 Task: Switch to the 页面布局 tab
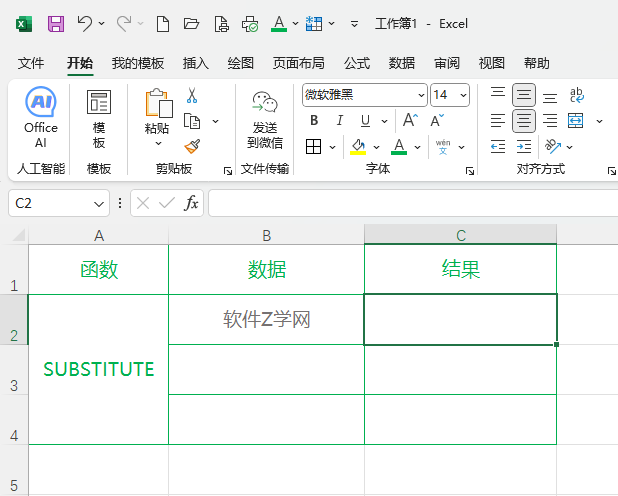pyautogui.click(x=298, y=63)
